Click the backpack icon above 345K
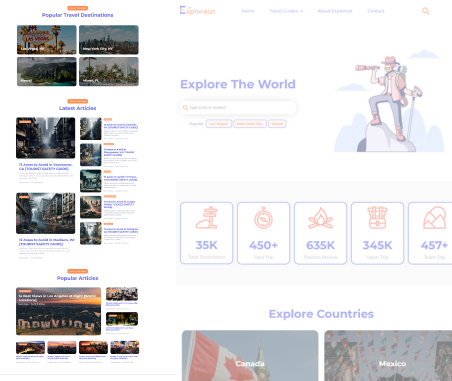This screenshot has height=381, width=452. point(377,218)
